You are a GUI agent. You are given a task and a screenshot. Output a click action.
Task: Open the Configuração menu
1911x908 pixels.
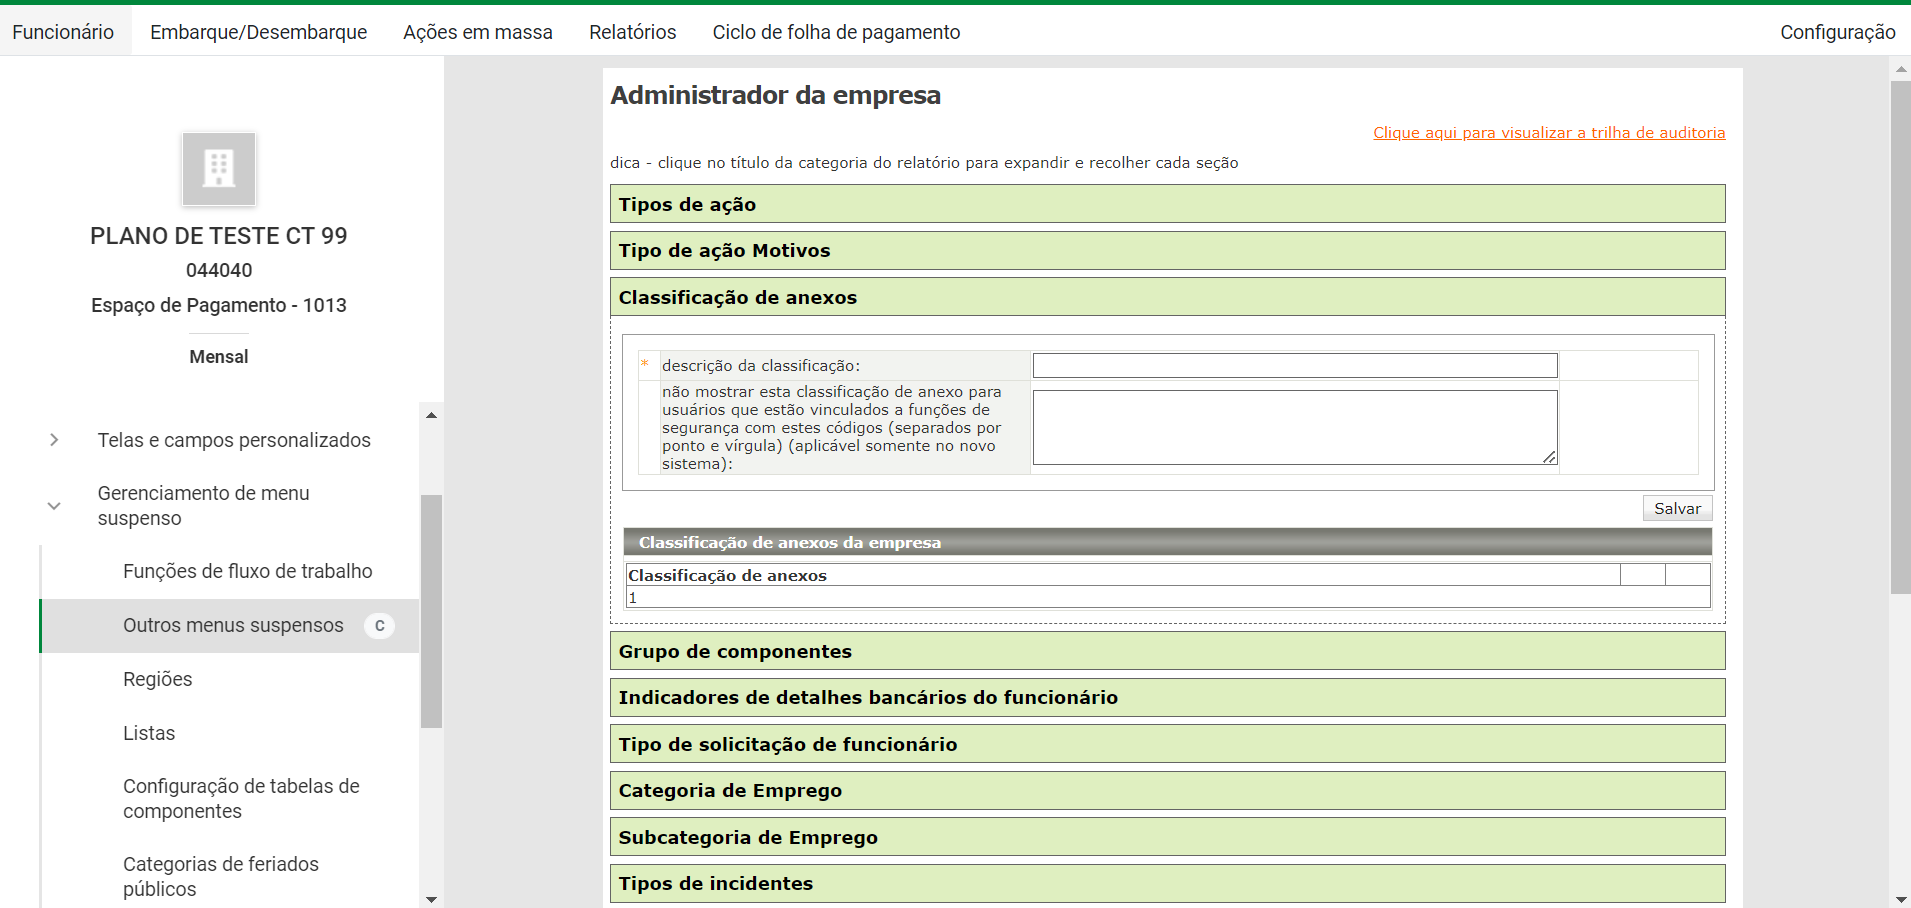(1837, 32)
